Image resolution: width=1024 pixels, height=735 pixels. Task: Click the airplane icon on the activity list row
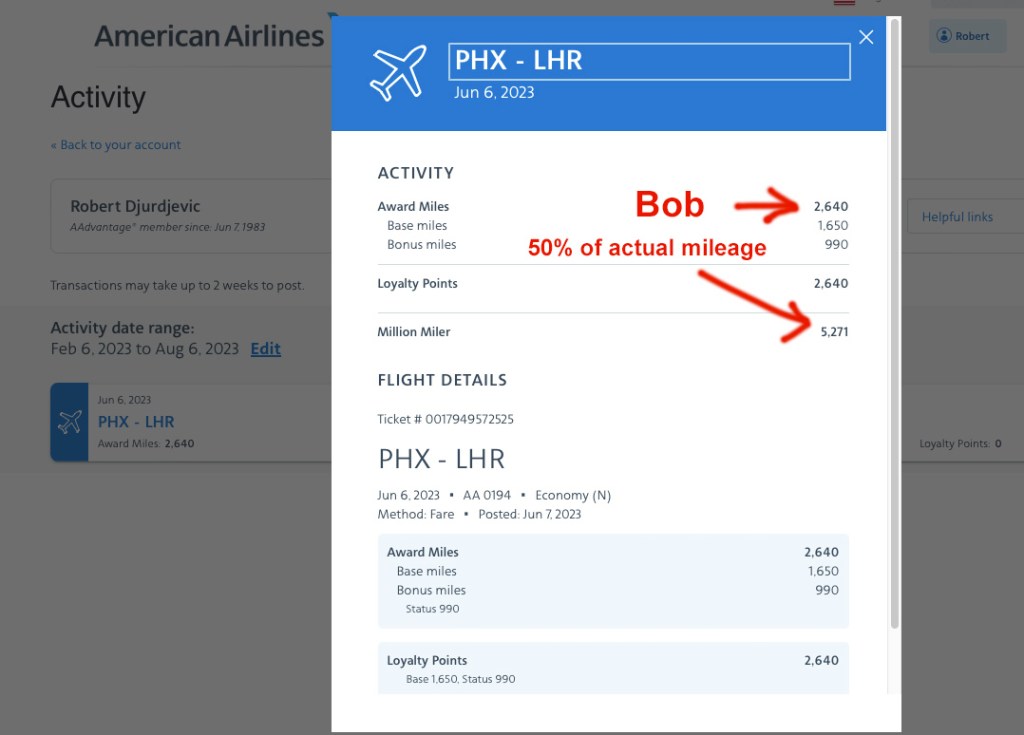click(70, 422)
